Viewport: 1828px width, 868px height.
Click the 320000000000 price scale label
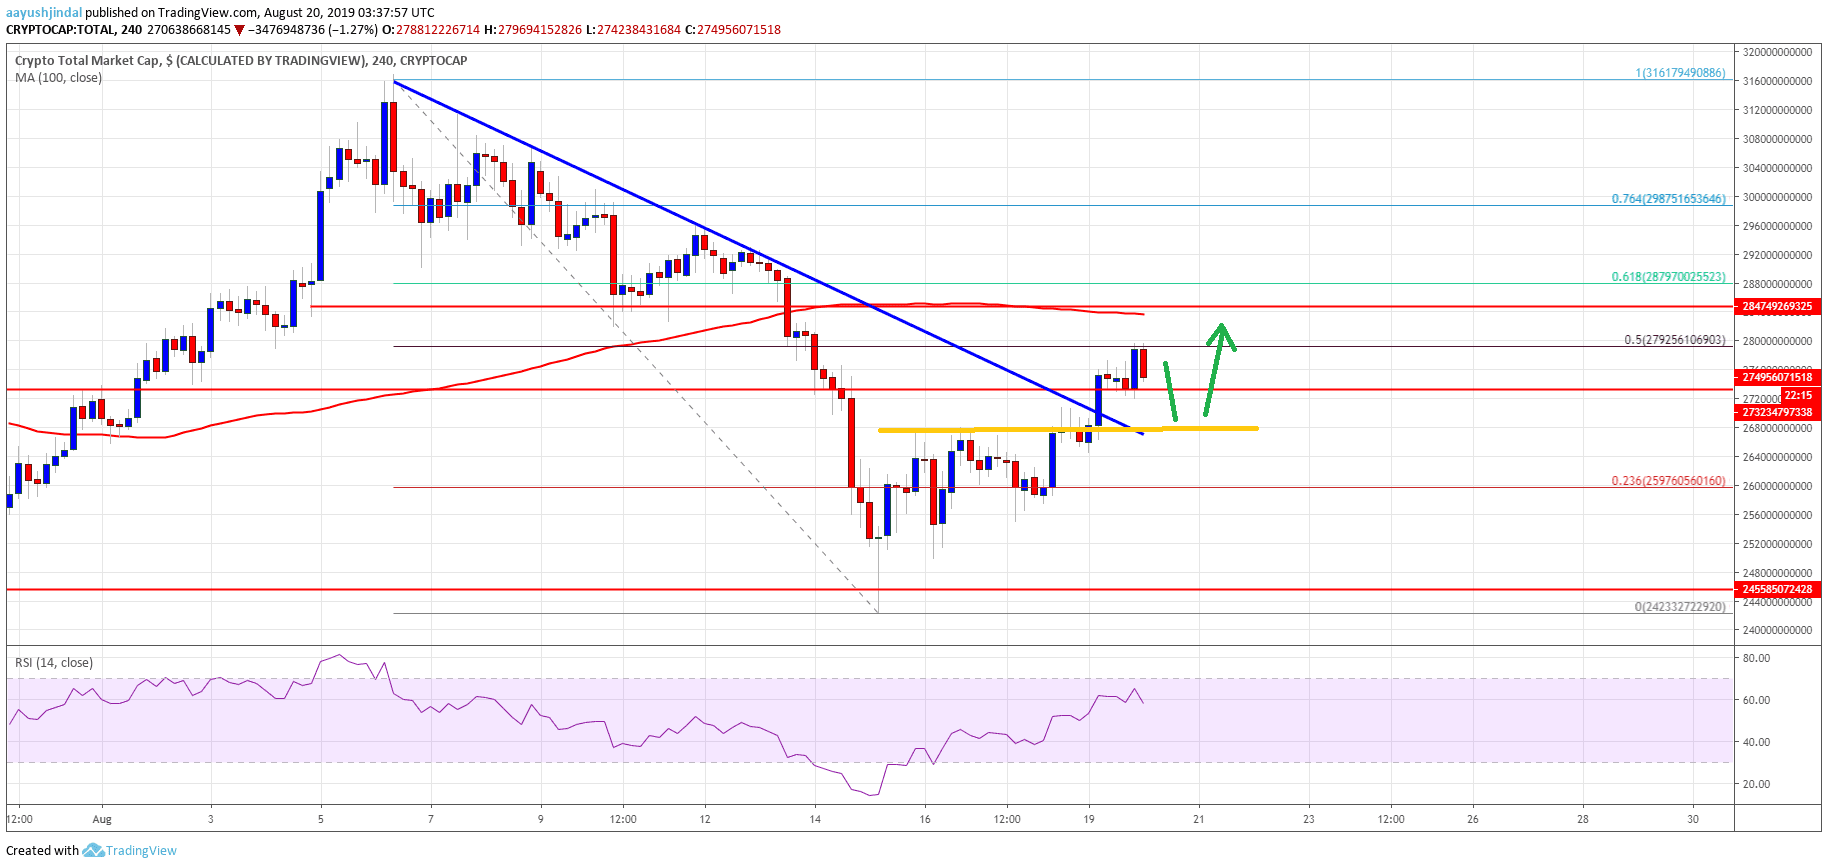tap(1777, 52)
